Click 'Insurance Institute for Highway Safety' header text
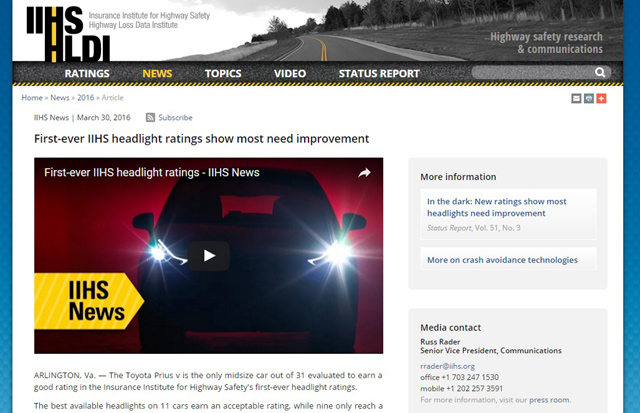640x413 pixels. [149, 16]
